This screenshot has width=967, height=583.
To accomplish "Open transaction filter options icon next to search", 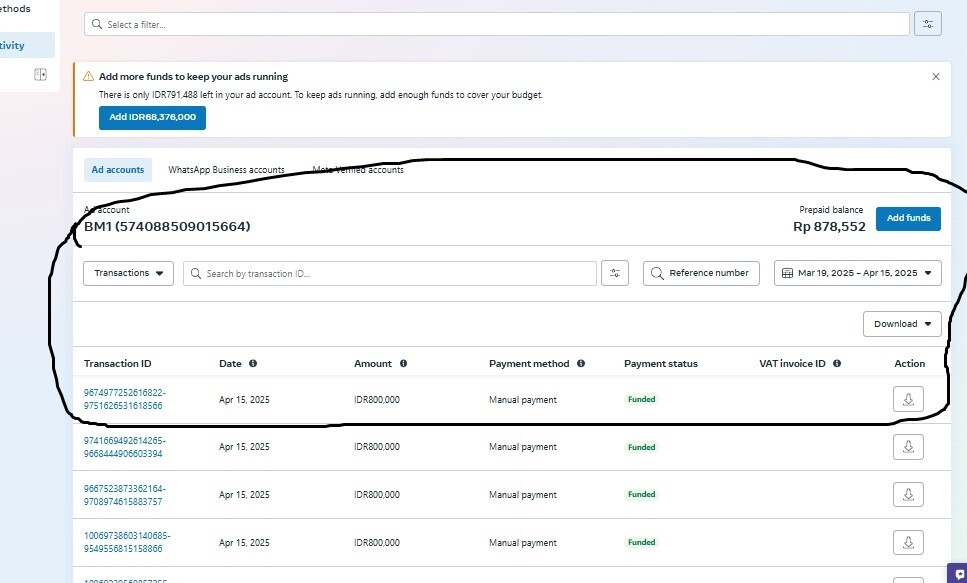I will [x=615, y=273].
